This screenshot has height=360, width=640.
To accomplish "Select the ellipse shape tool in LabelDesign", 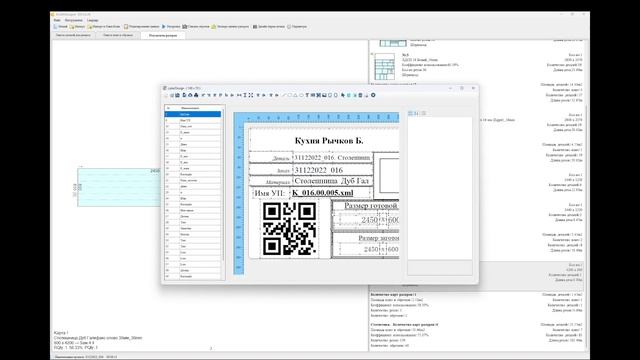I will click(x=301, y=95).
